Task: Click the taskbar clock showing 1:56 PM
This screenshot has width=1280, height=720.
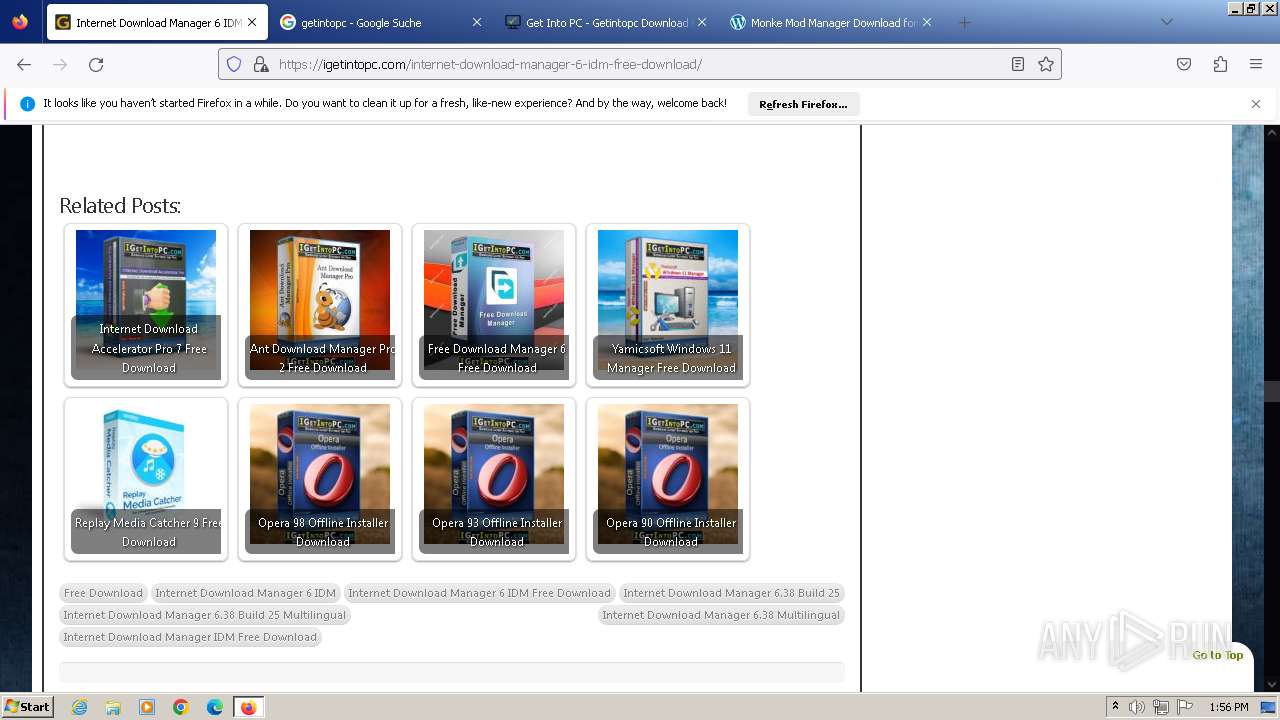Action: coord(1229,707)
